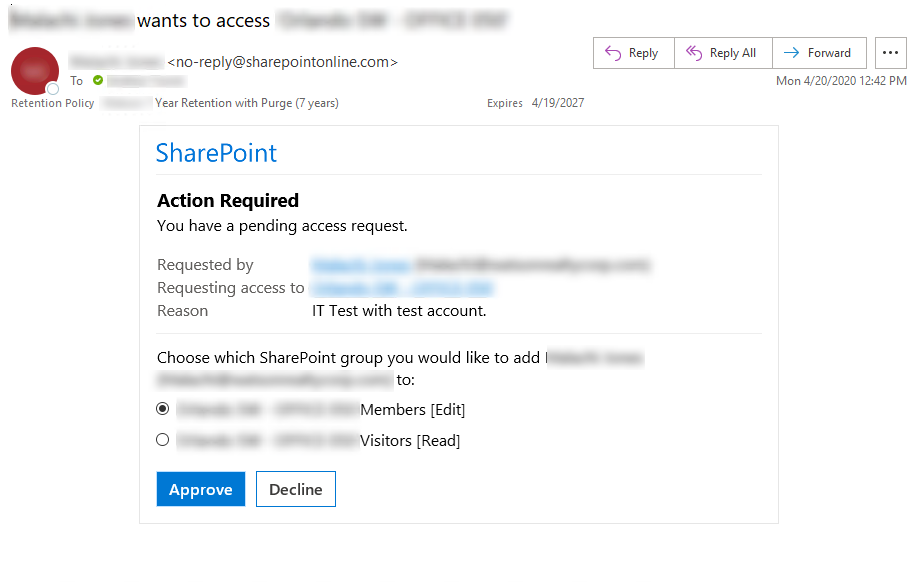
Task: Click the Reply All double-arrow icon
Action: point(695,52)
